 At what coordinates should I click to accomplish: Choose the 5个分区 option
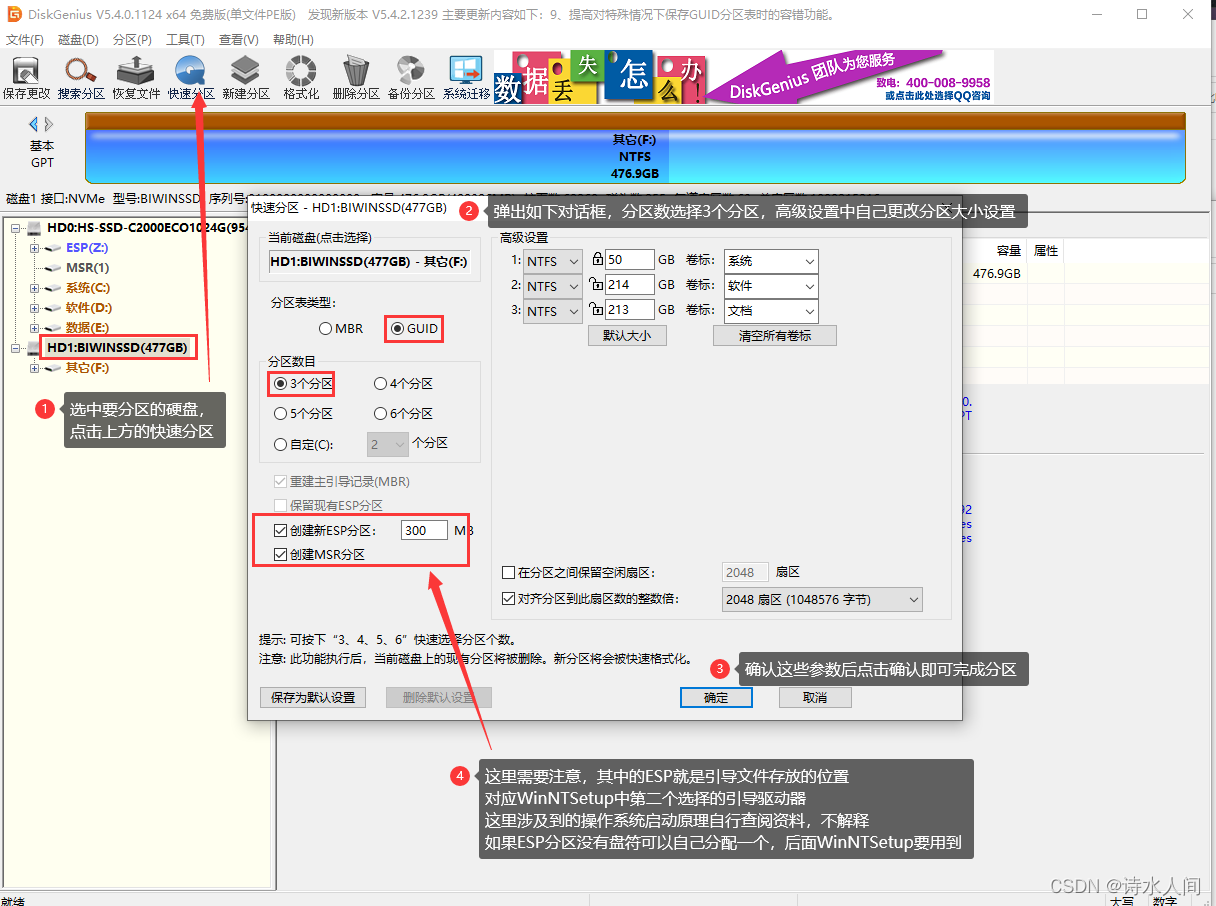[x=303, y=414]
